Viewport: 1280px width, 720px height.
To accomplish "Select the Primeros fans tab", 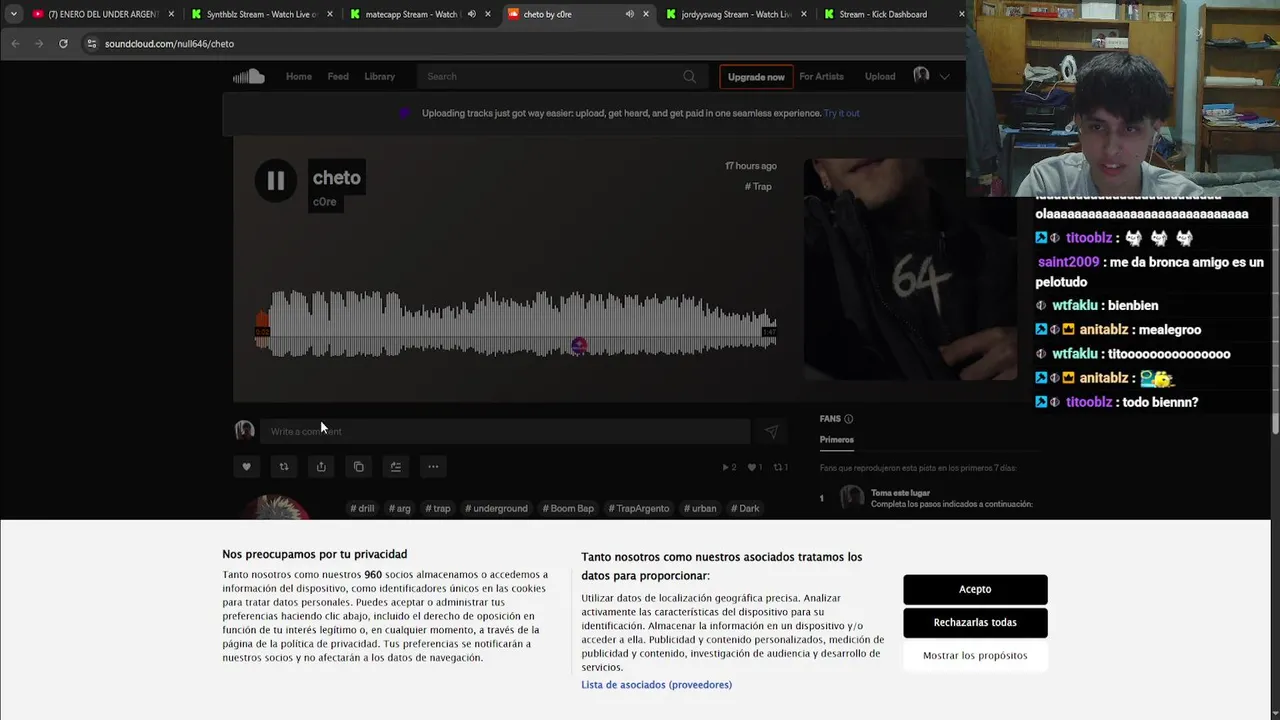I will click(x=837, y=440).
